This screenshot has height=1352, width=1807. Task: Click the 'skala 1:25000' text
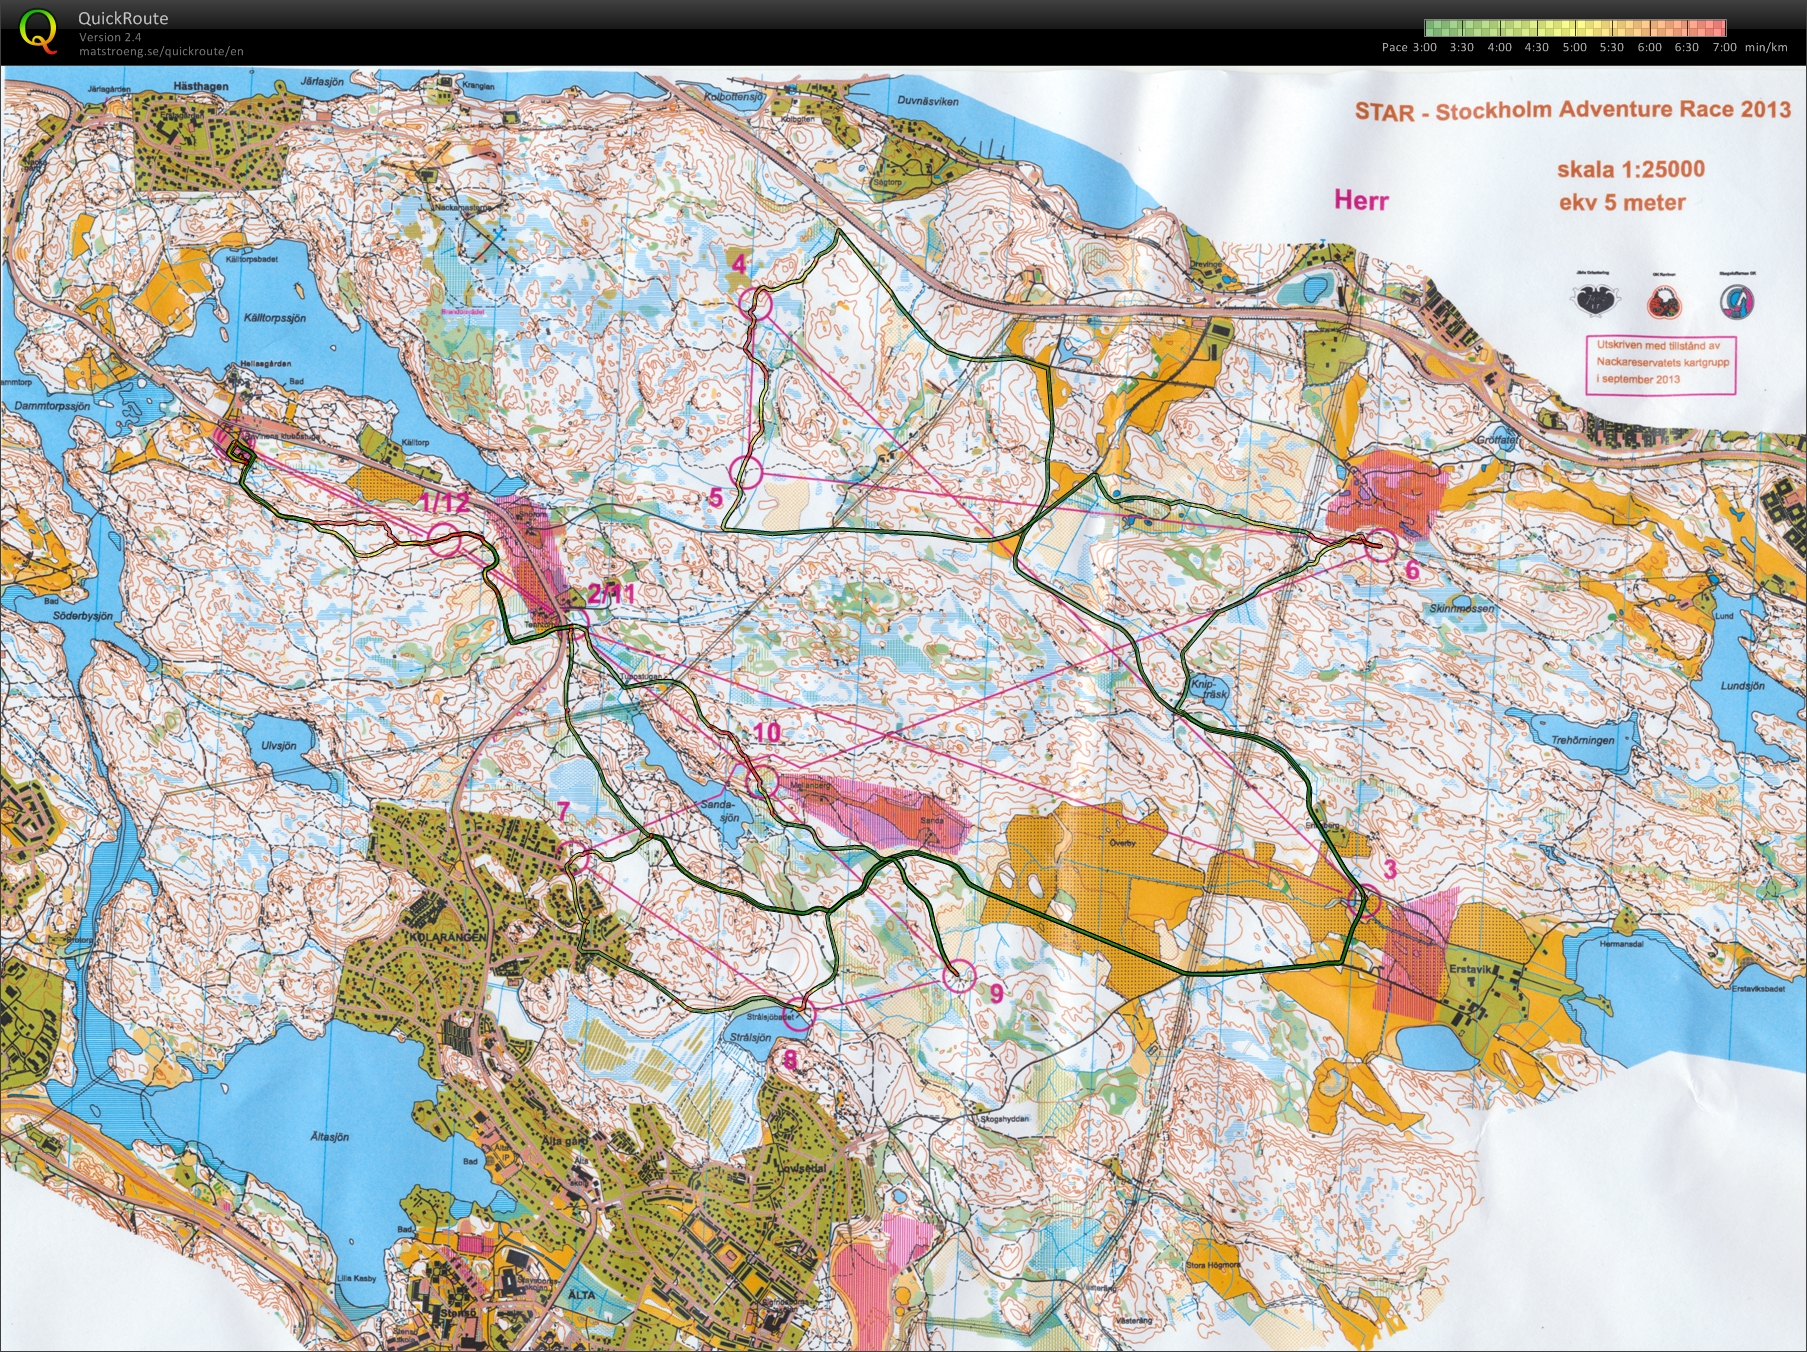(x=1631, y=169)
